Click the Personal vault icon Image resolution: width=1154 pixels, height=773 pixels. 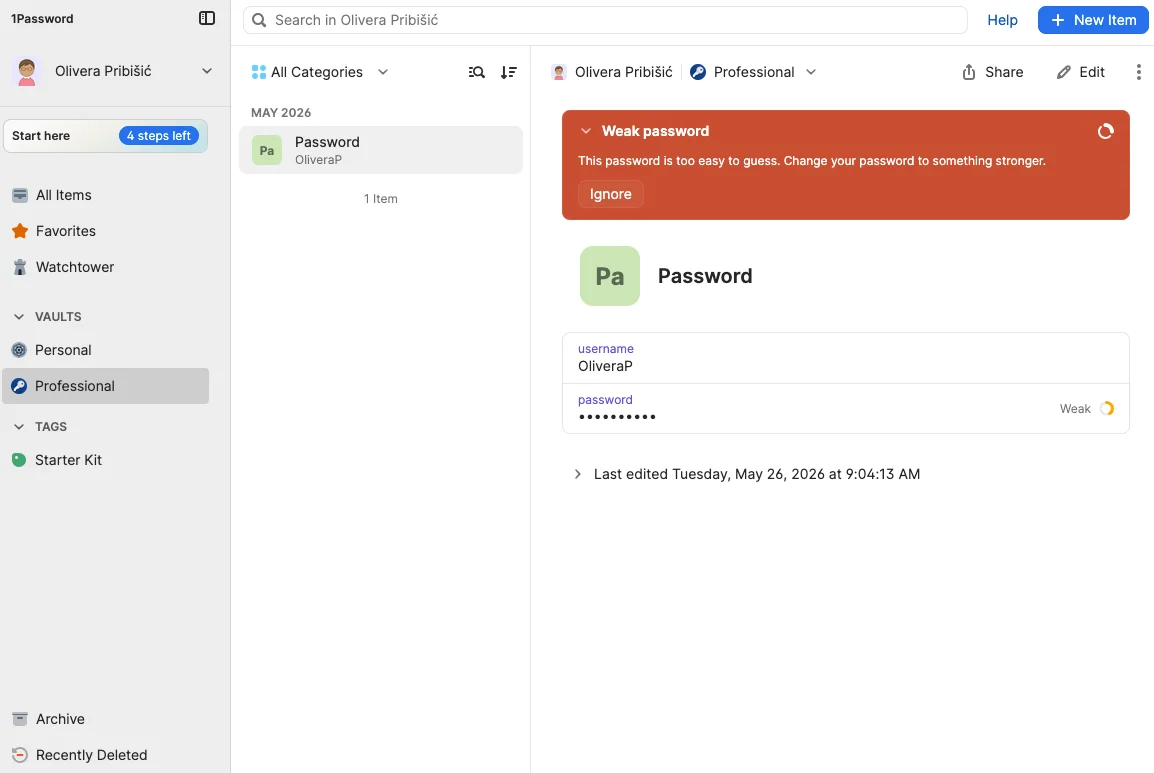(19, 350)
